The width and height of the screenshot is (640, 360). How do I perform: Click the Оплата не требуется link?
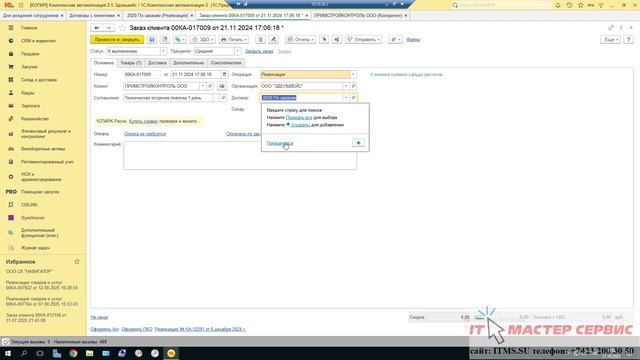pyautogui.click(x=145, y=134)
